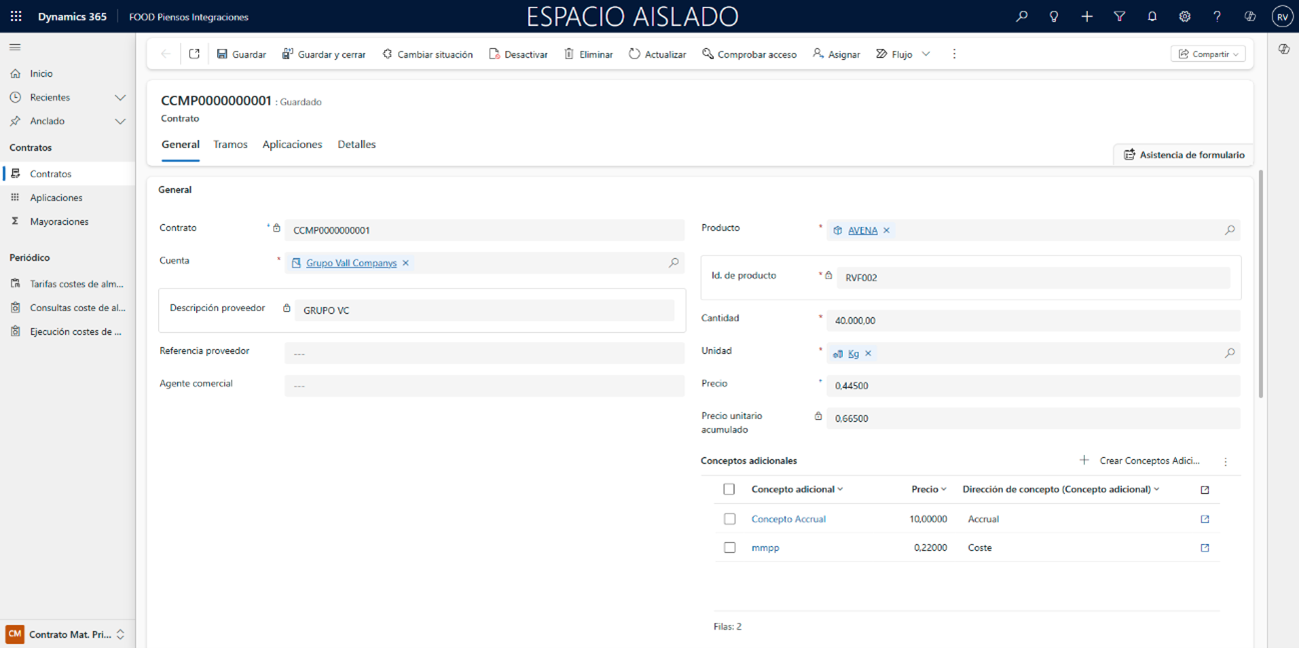Click the search magnifier in top bar
This screenshot has height=648, width=1299.
click(x=1021, y=17)
